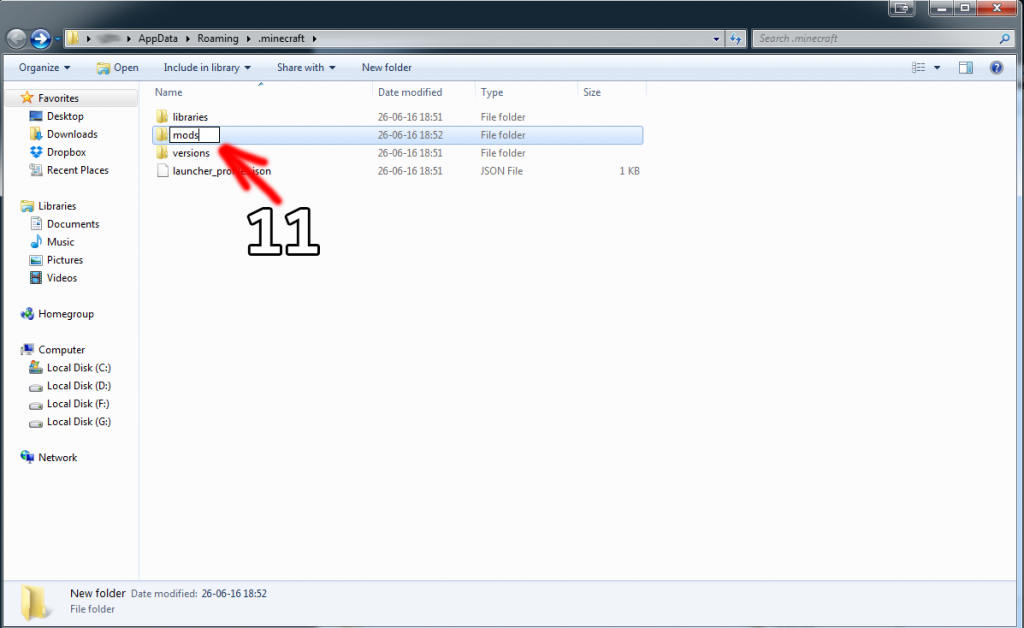Image resolution: width=1024 pixels, height=628 pixels.
Task: Open Recent Places in Favorites
Action: click(78, 170)
